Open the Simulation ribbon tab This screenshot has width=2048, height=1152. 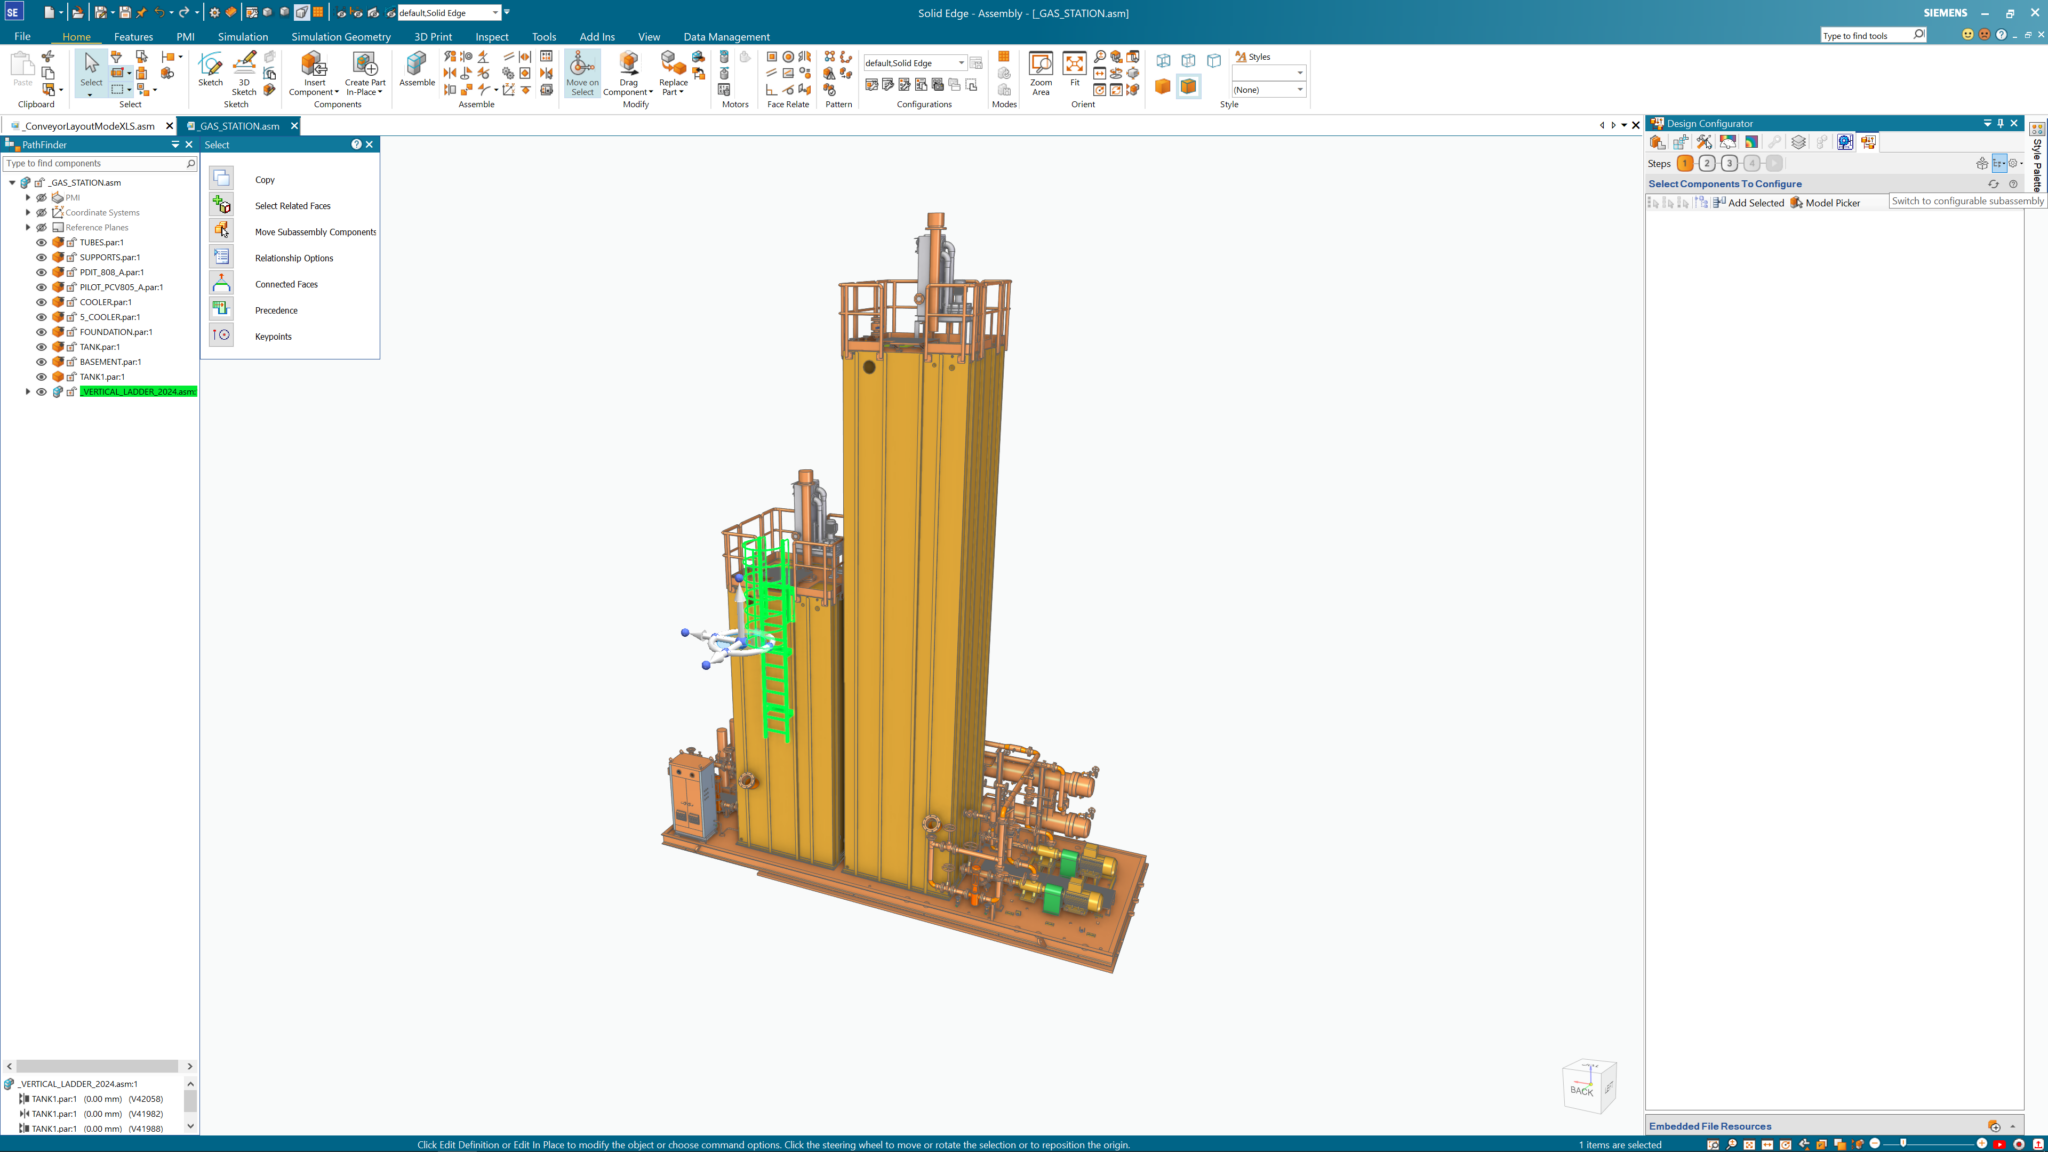243,37
